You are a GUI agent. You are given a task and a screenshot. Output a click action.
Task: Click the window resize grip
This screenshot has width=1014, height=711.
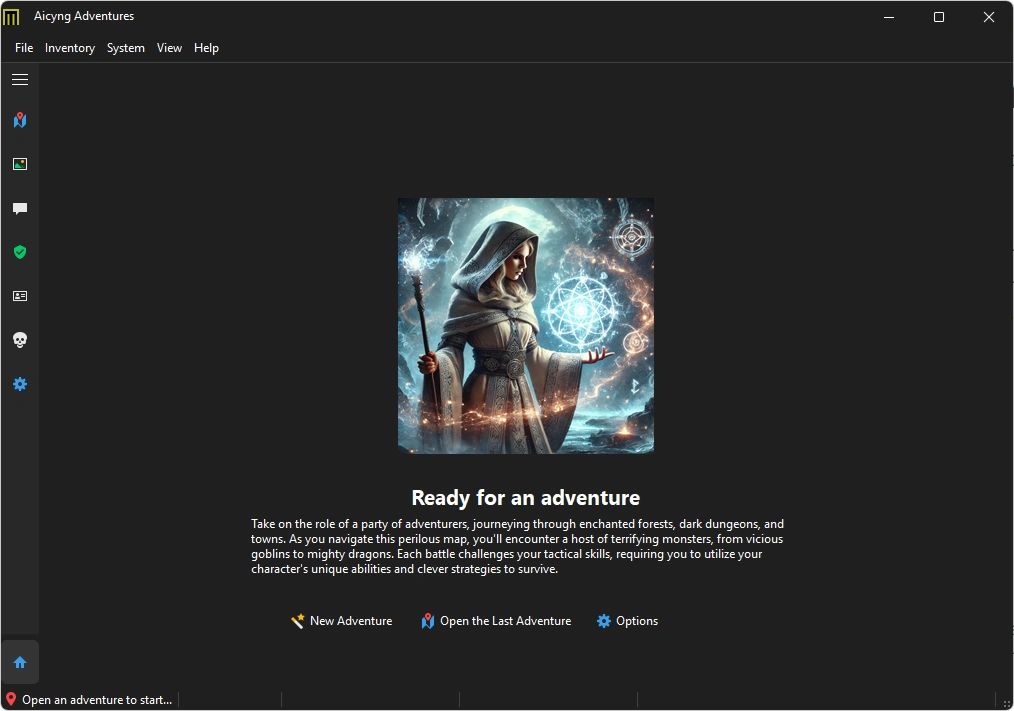pos(1006,704)
